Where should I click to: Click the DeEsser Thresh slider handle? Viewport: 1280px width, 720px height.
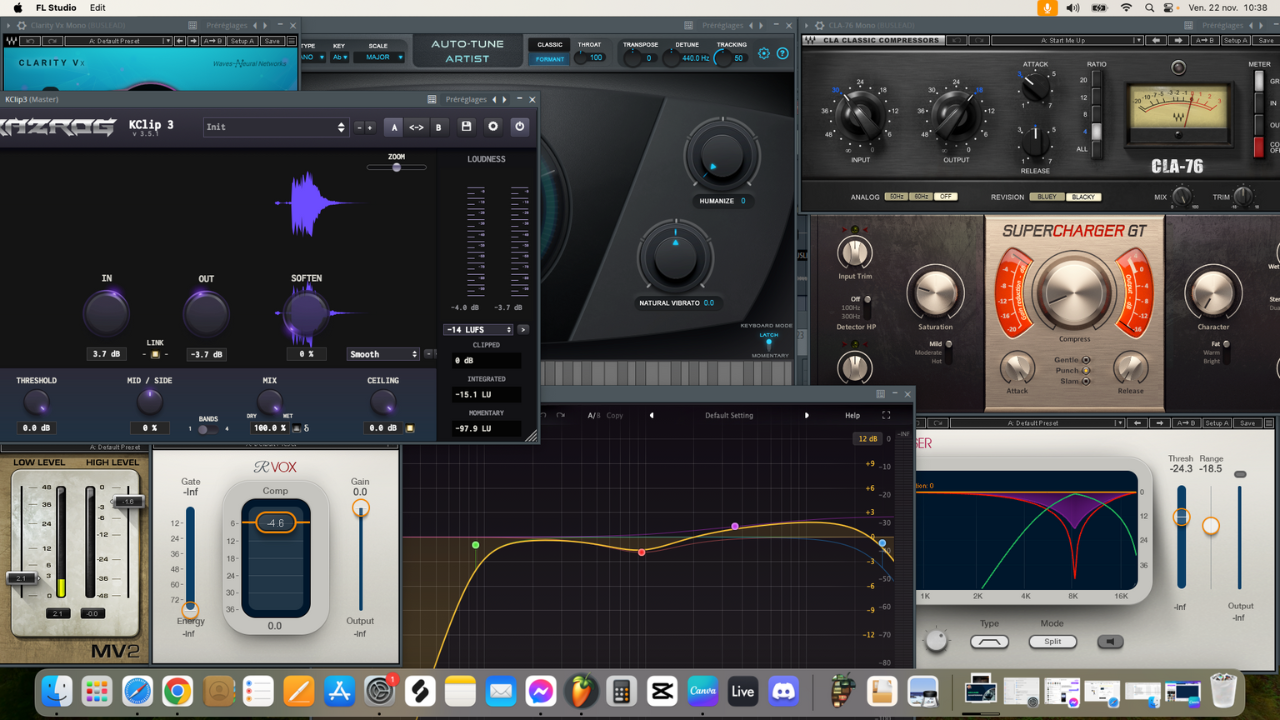pos(1181,517)
